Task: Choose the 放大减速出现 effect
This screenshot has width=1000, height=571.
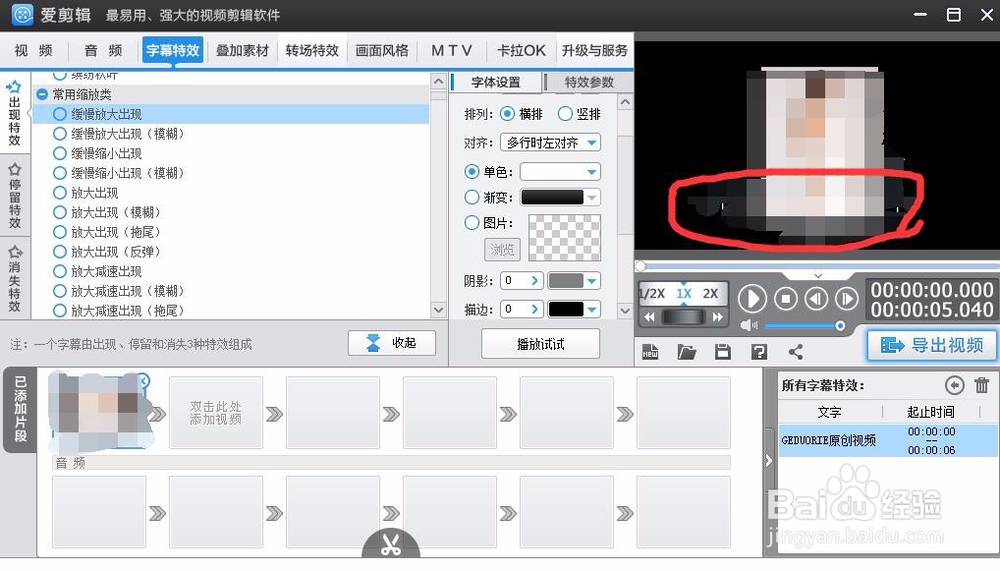Action: tap(60, 271)
